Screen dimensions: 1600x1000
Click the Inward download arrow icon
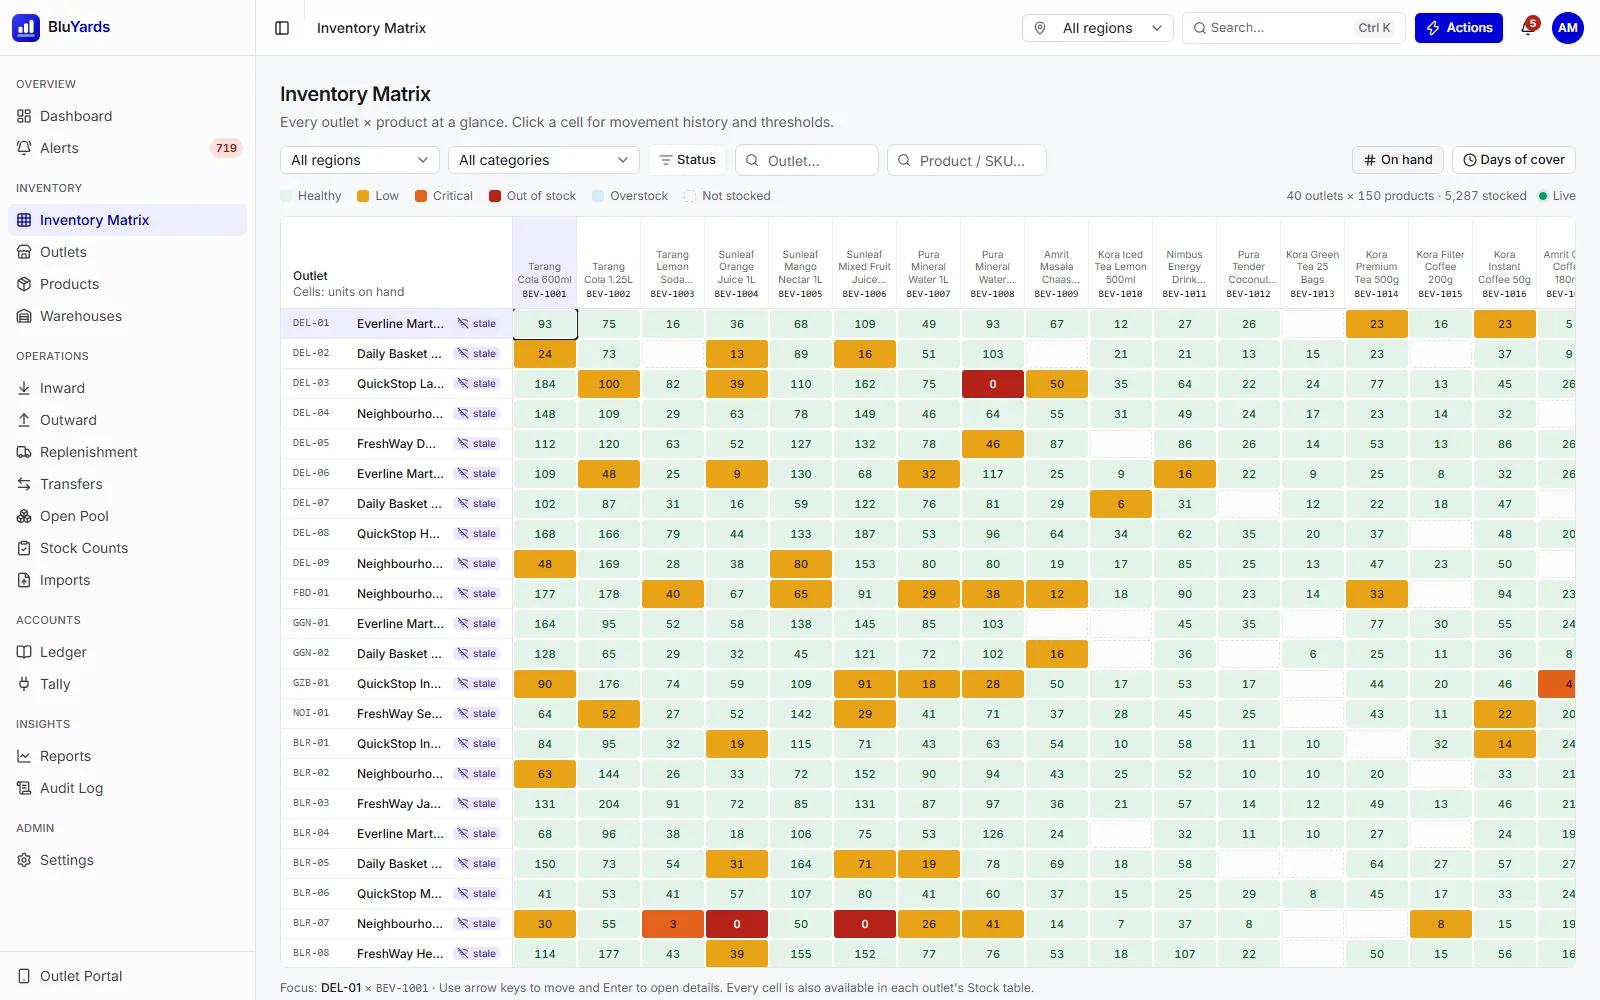pos(24,388)
